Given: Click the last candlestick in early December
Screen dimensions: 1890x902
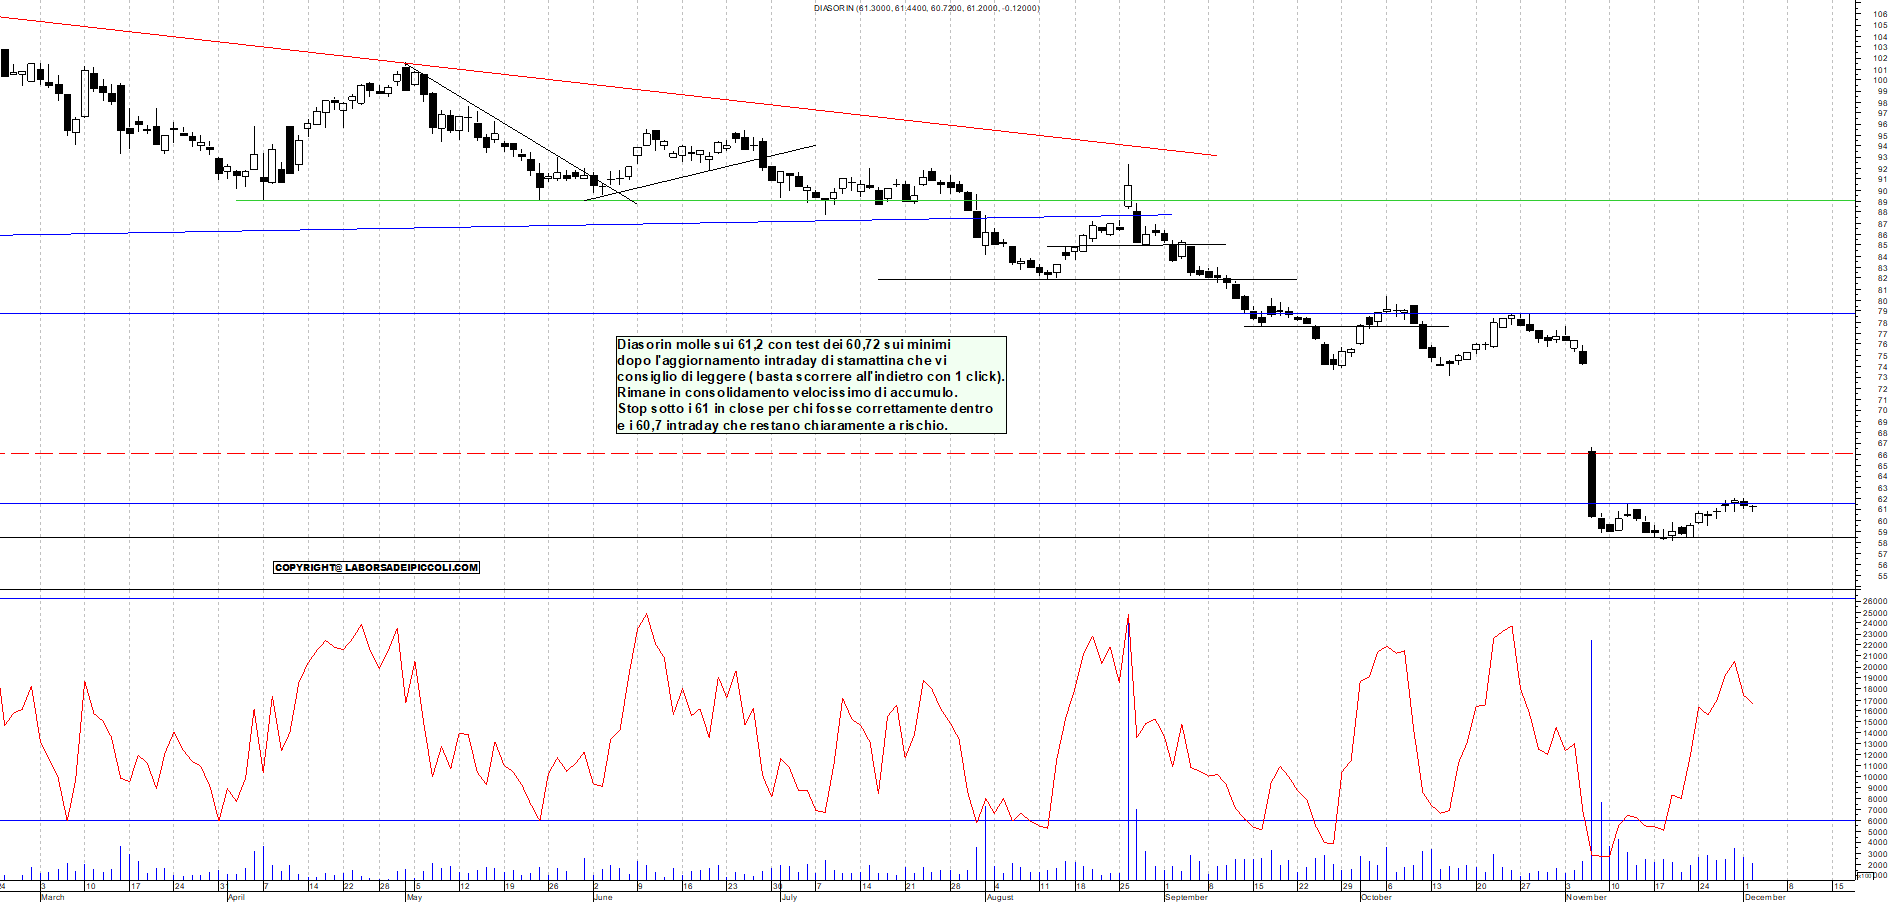Looking at the screenshot, I should [1753, 507].
